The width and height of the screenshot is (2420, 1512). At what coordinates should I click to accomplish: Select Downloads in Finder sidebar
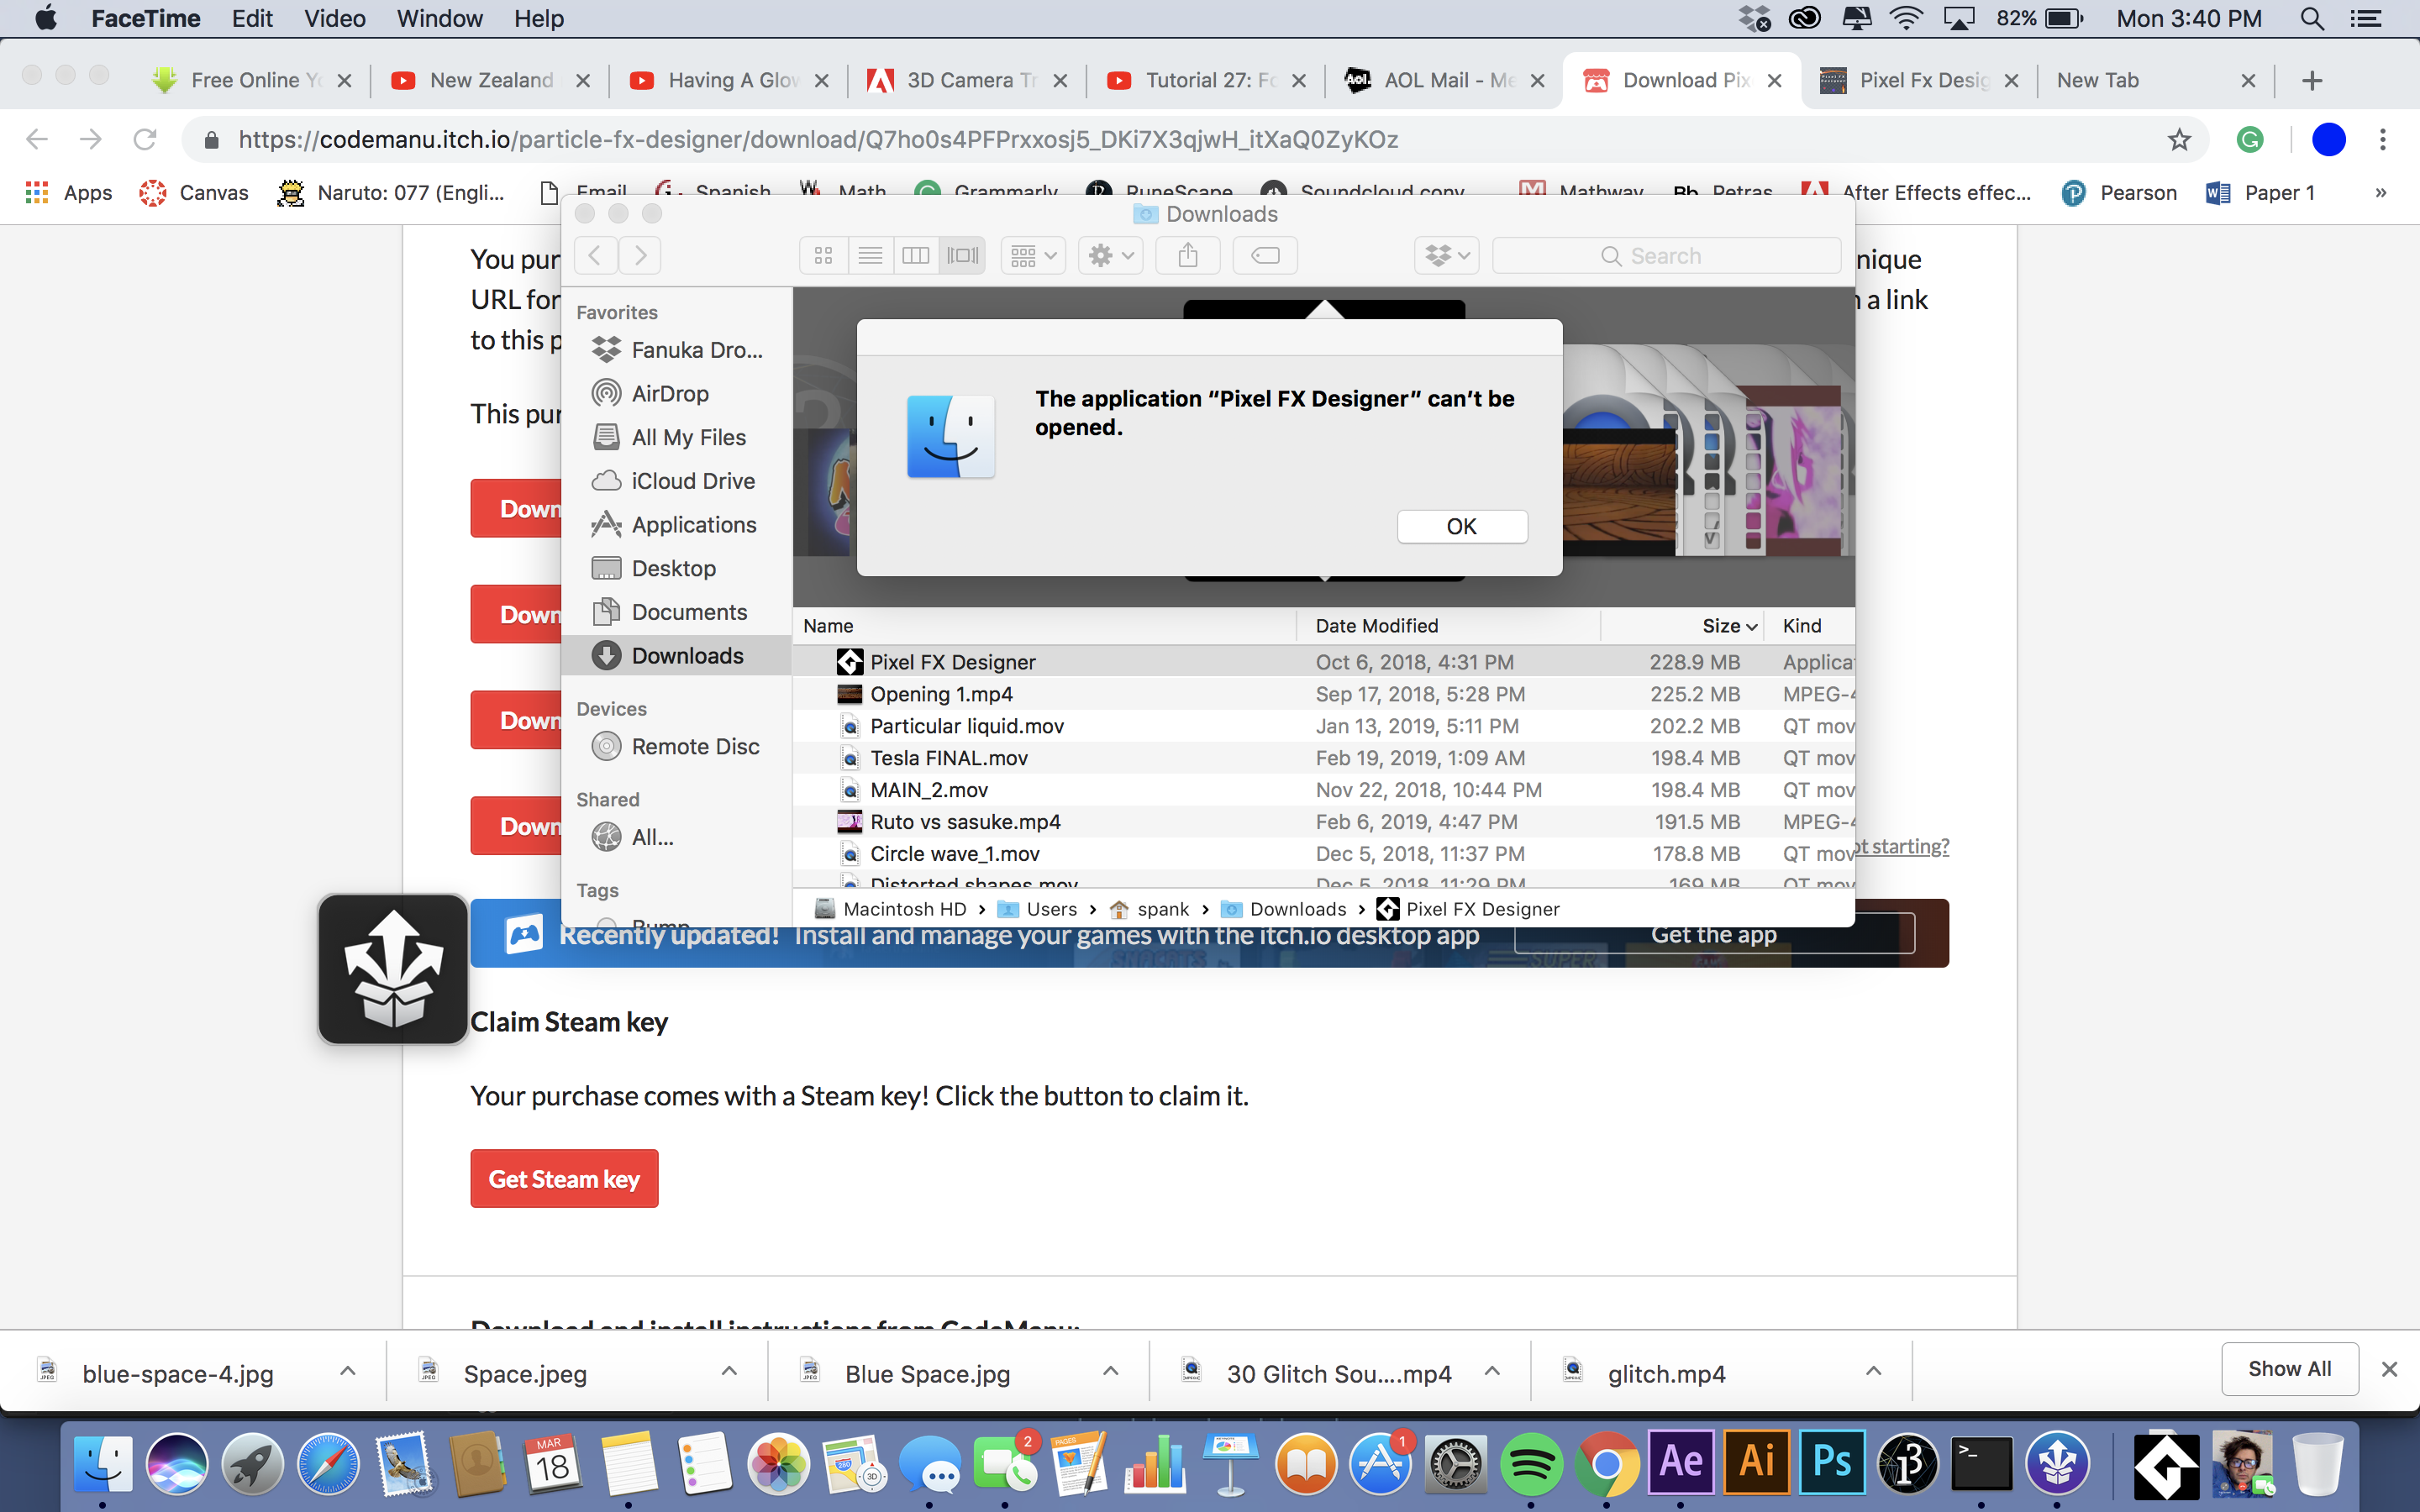[677, 656]
